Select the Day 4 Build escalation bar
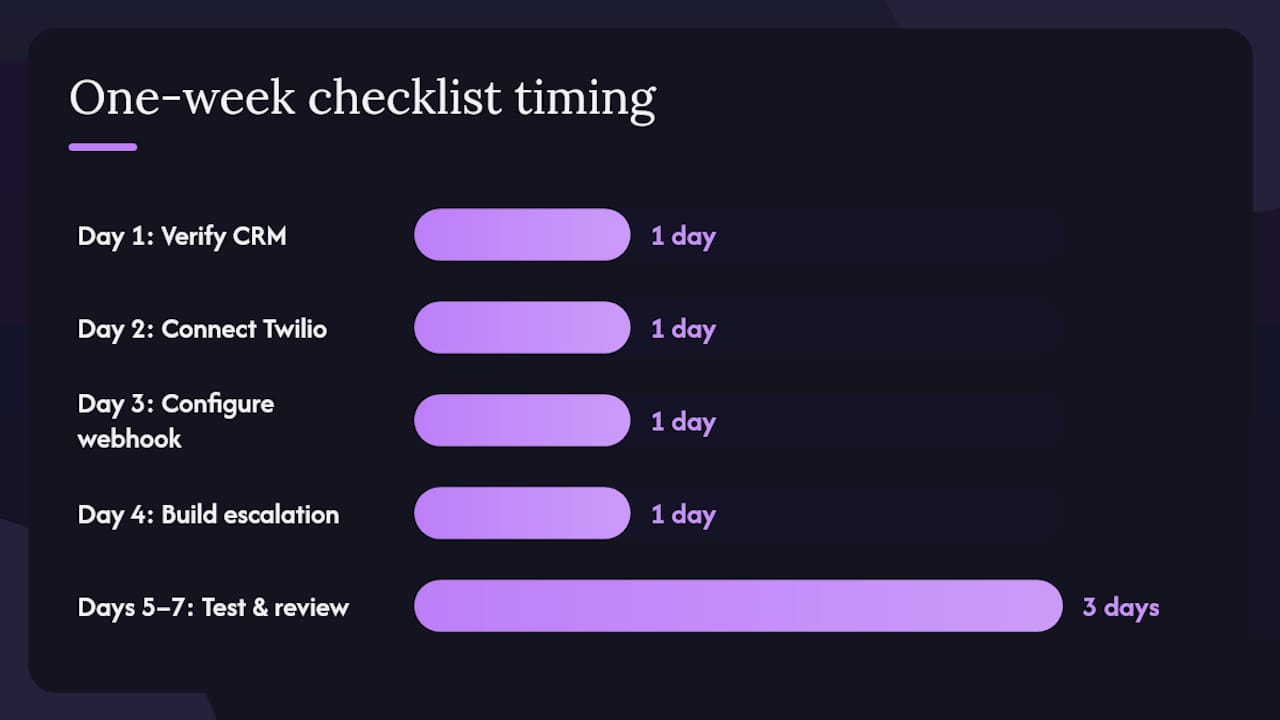Image resolution: width=1280 pixels, height=720 pixels. tap(522, 514)
